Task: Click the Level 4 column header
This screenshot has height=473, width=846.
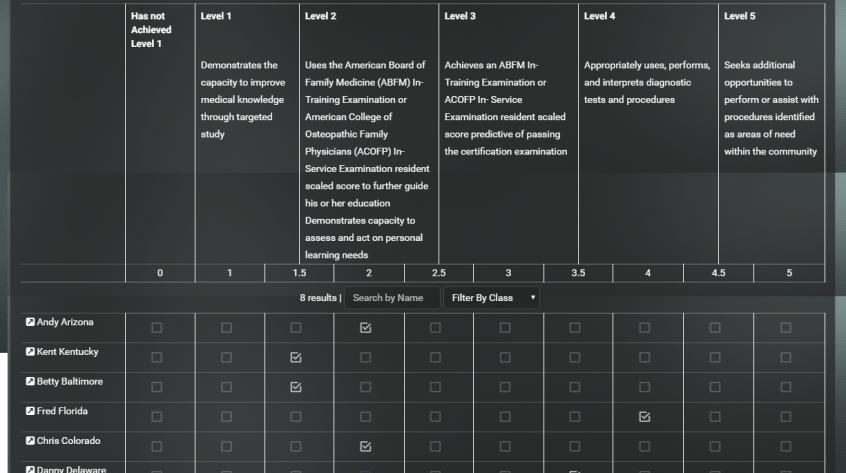Action: tap(599, 16)
